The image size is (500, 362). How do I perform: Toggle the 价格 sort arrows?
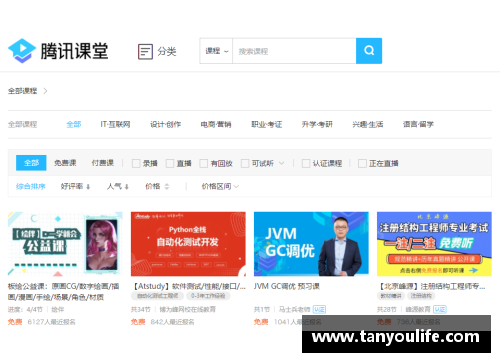click(167, 187)
